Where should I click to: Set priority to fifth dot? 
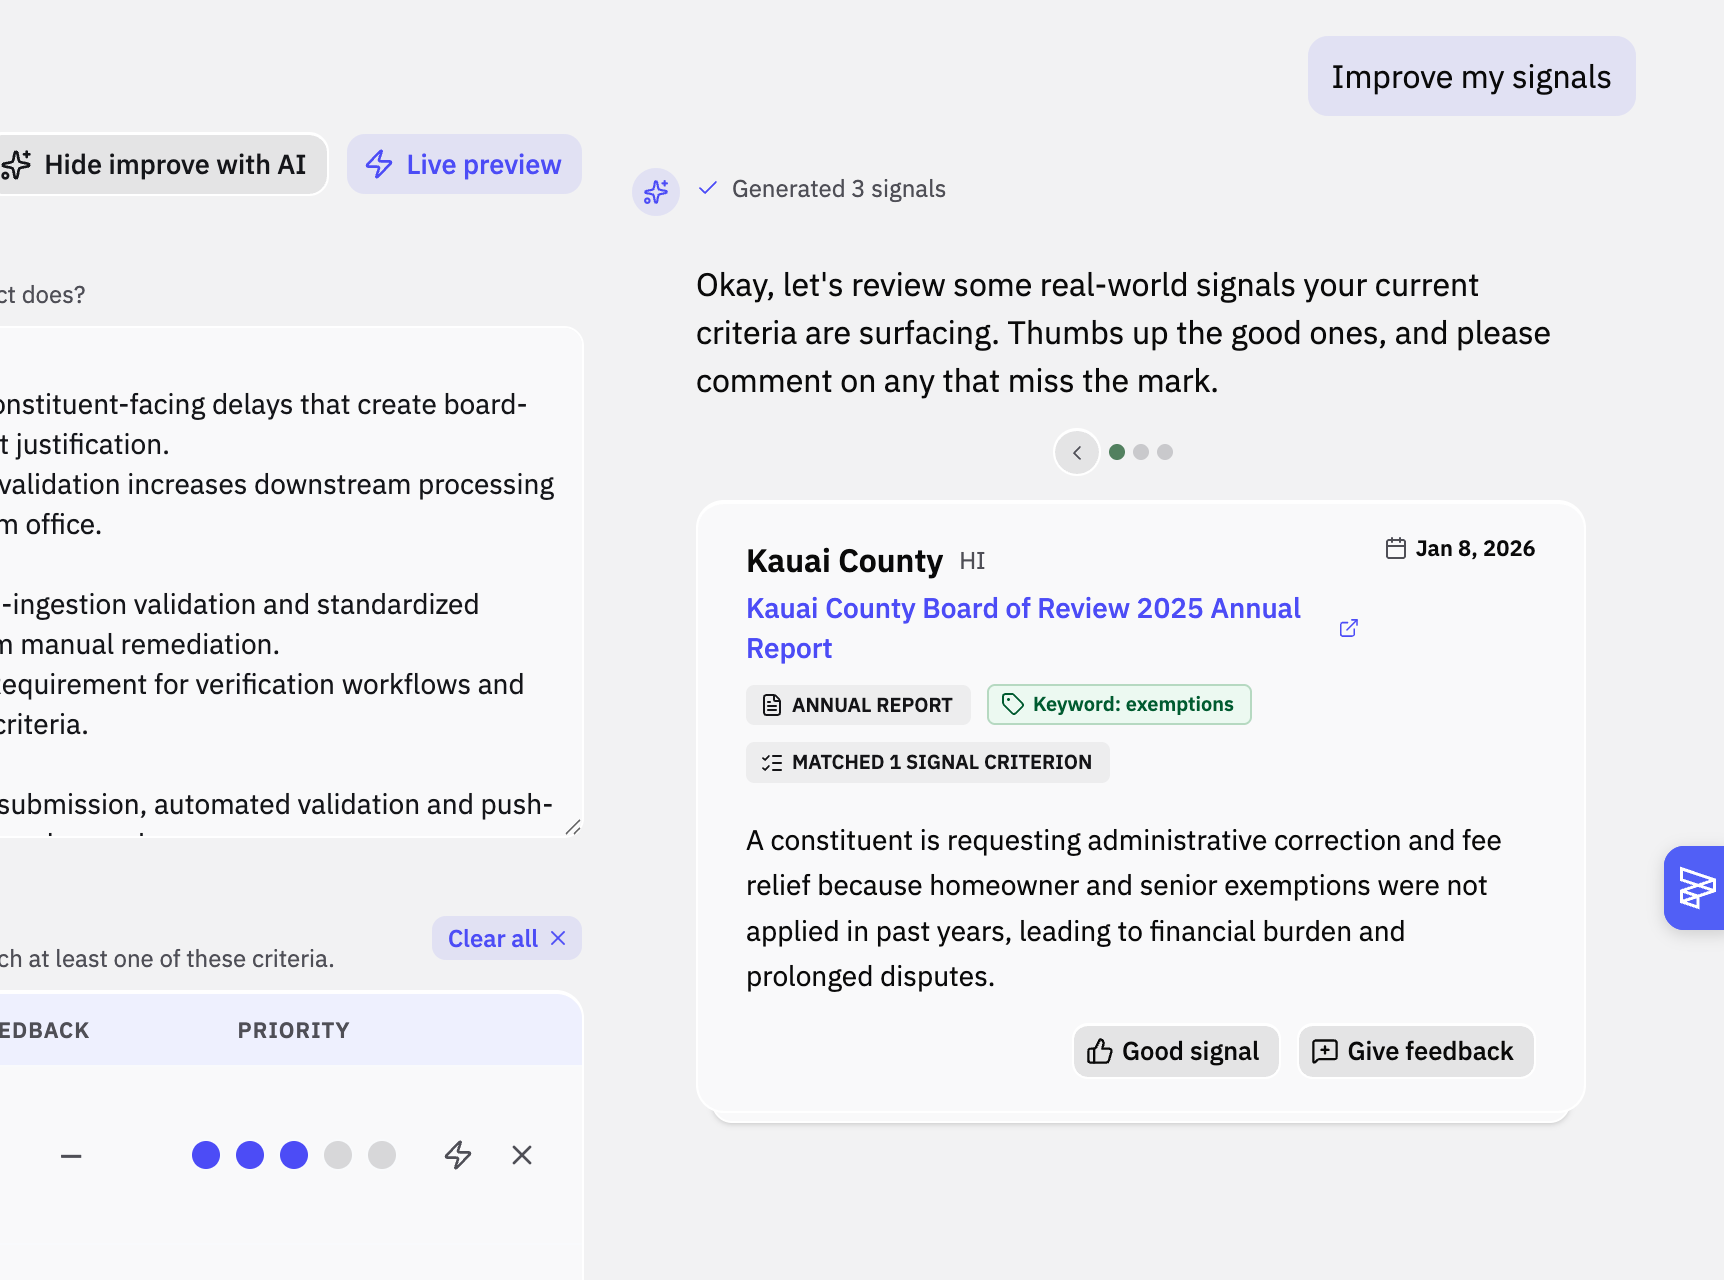coord(382,1155)
